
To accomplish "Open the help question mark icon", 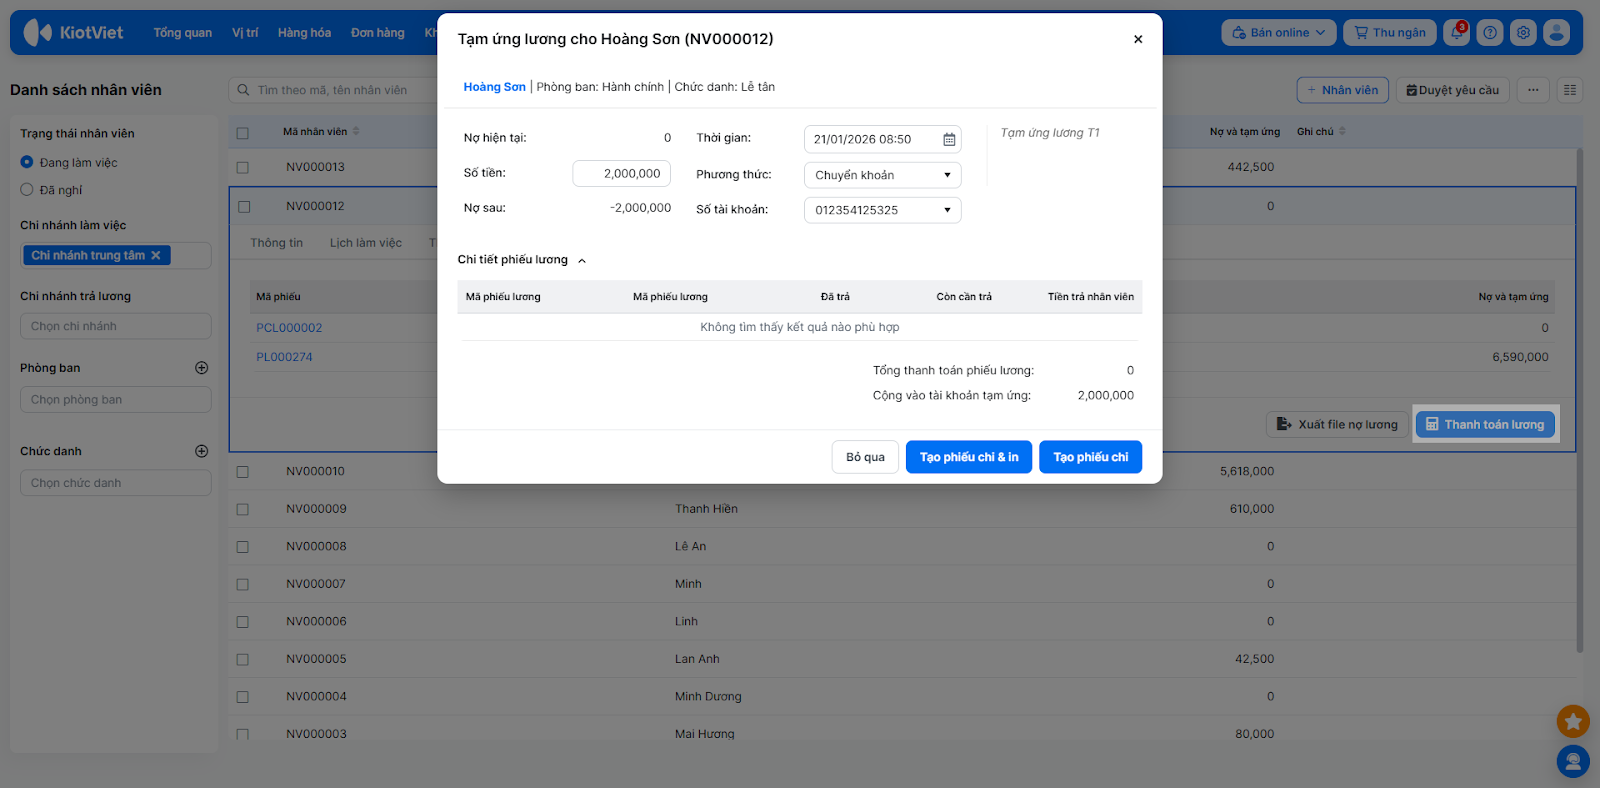I will point(1490,33).
